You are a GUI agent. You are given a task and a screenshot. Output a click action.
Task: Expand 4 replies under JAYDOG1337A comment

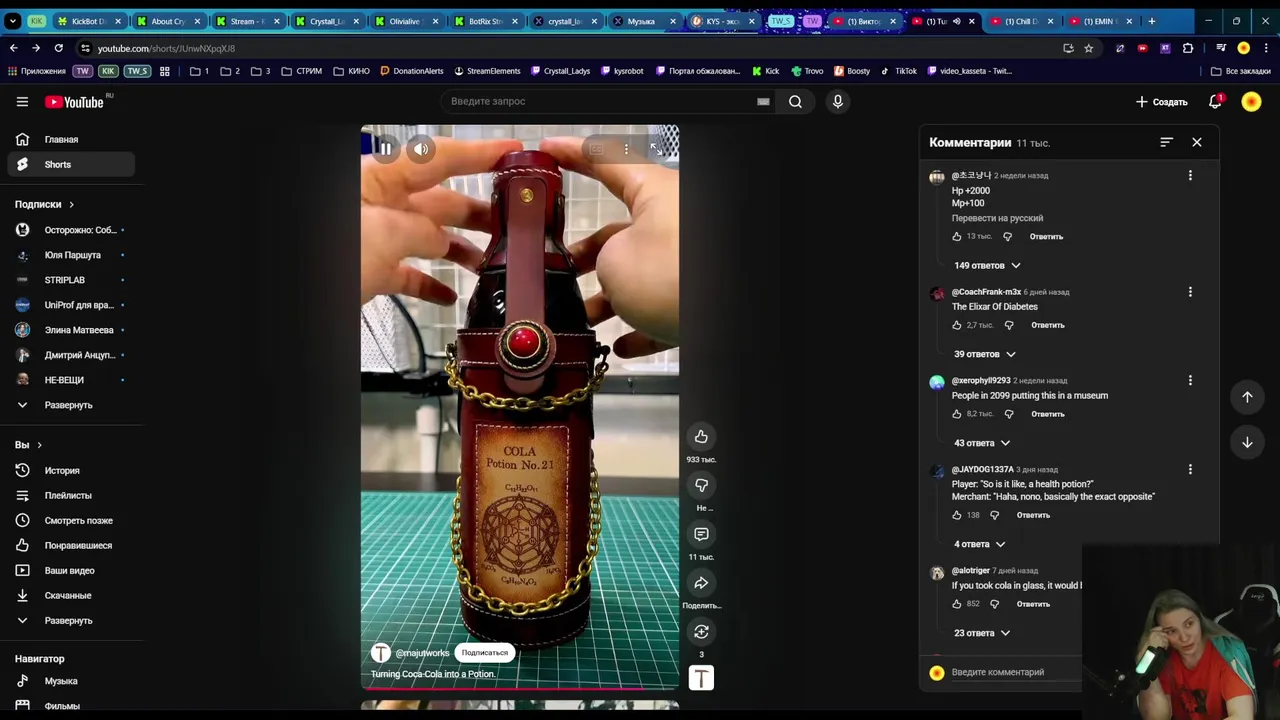[979, 544]
